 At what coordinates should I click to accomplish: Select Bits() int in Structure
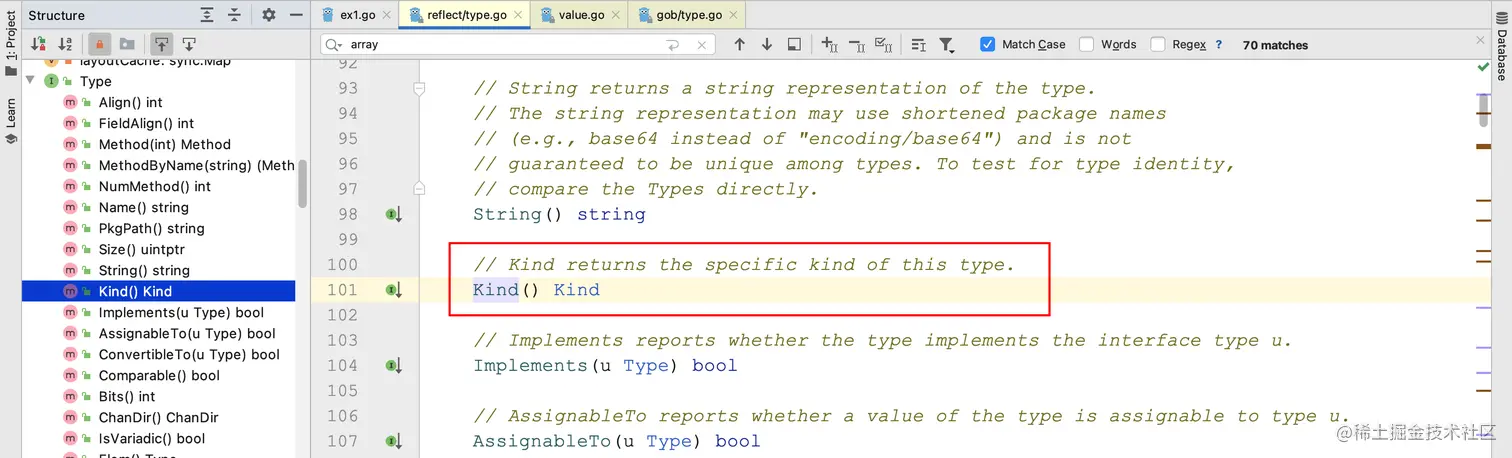[x=127, y=396]
